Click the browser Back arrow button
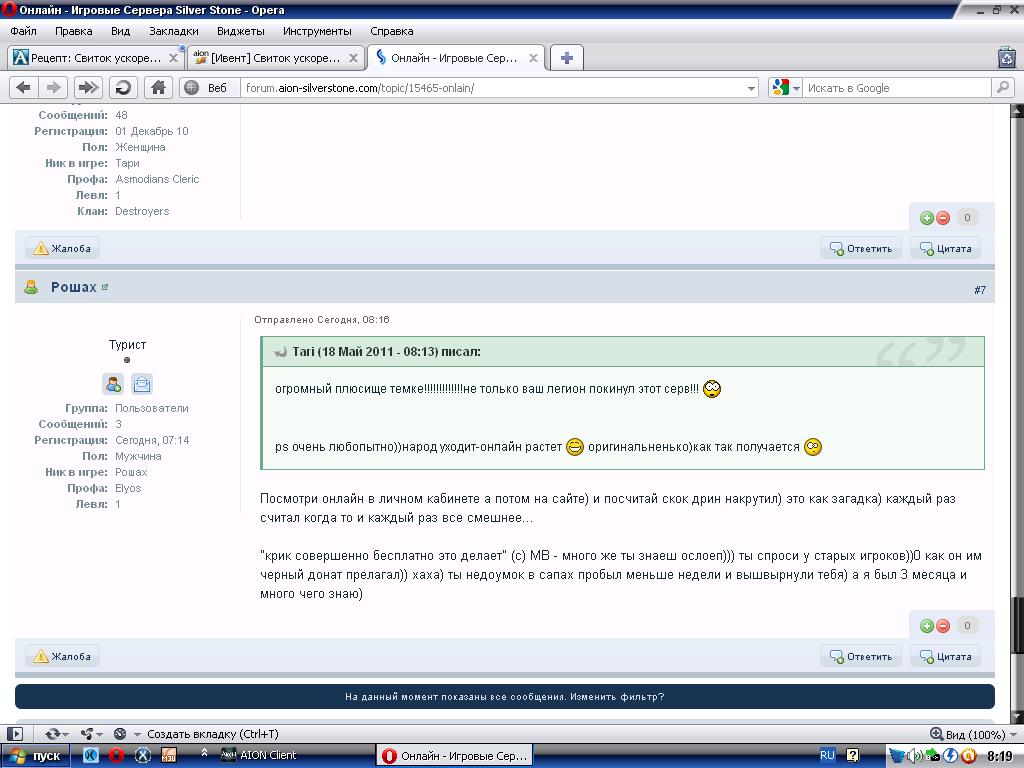Image resolution: width=1024 pixels, height=768 pixels. click(x=23, y=88)
